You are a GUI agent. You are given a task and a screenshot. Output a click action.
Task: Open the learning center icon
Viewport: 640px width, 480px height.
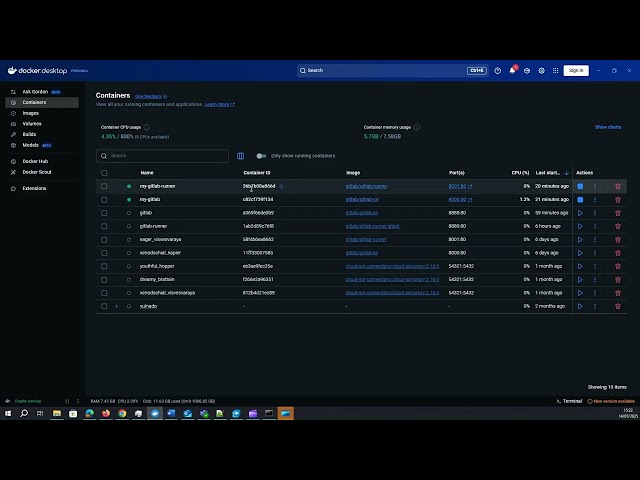tap(527, 71)
